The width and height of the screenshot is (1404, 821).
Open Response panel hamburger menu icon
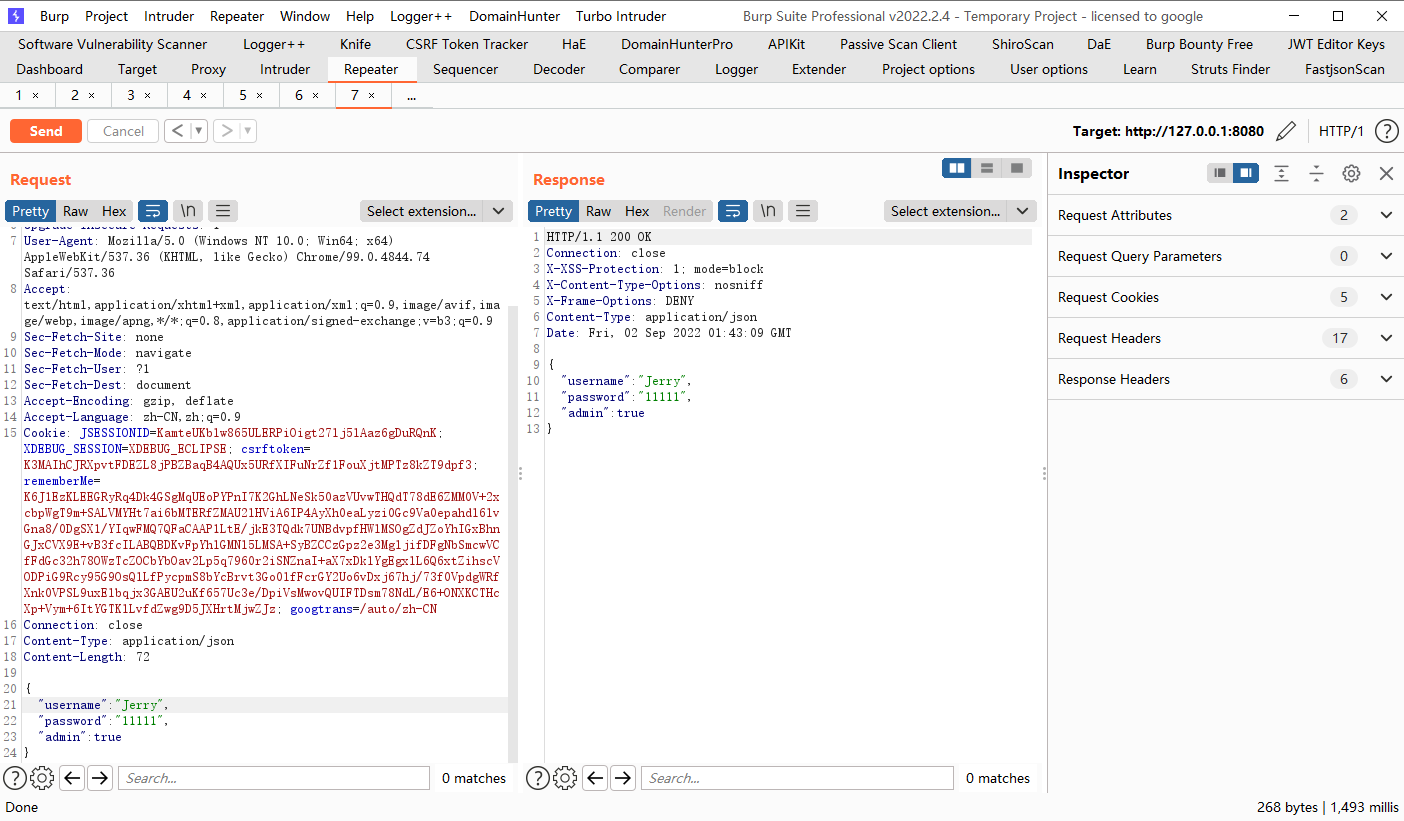tap(803, 211)
